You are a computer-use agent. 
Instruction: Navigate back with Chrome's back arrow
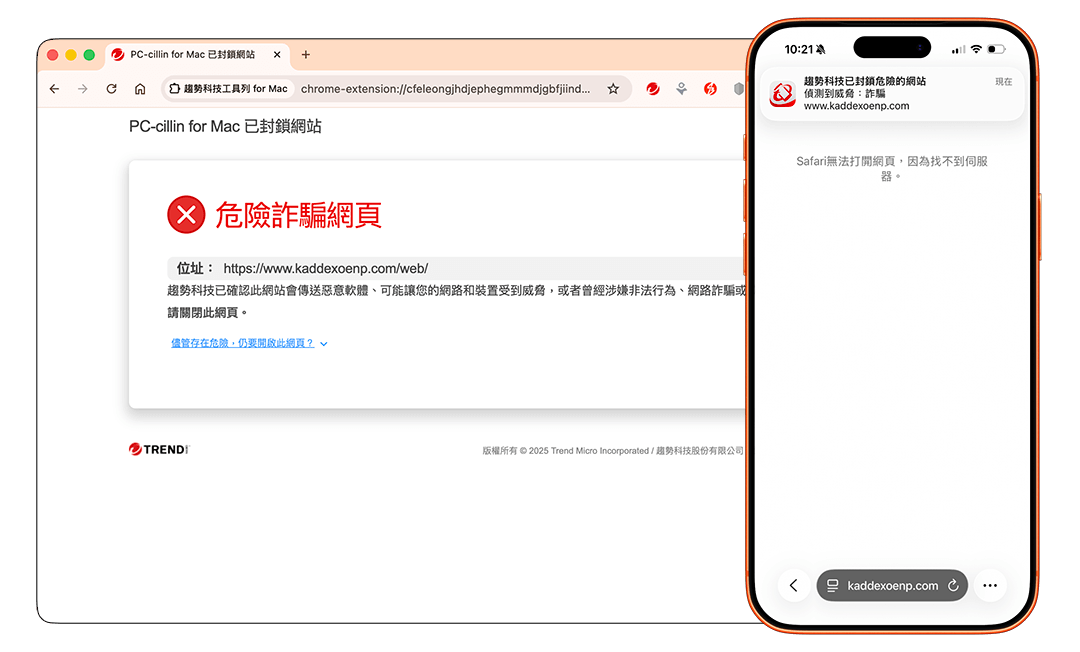(54, 89)
